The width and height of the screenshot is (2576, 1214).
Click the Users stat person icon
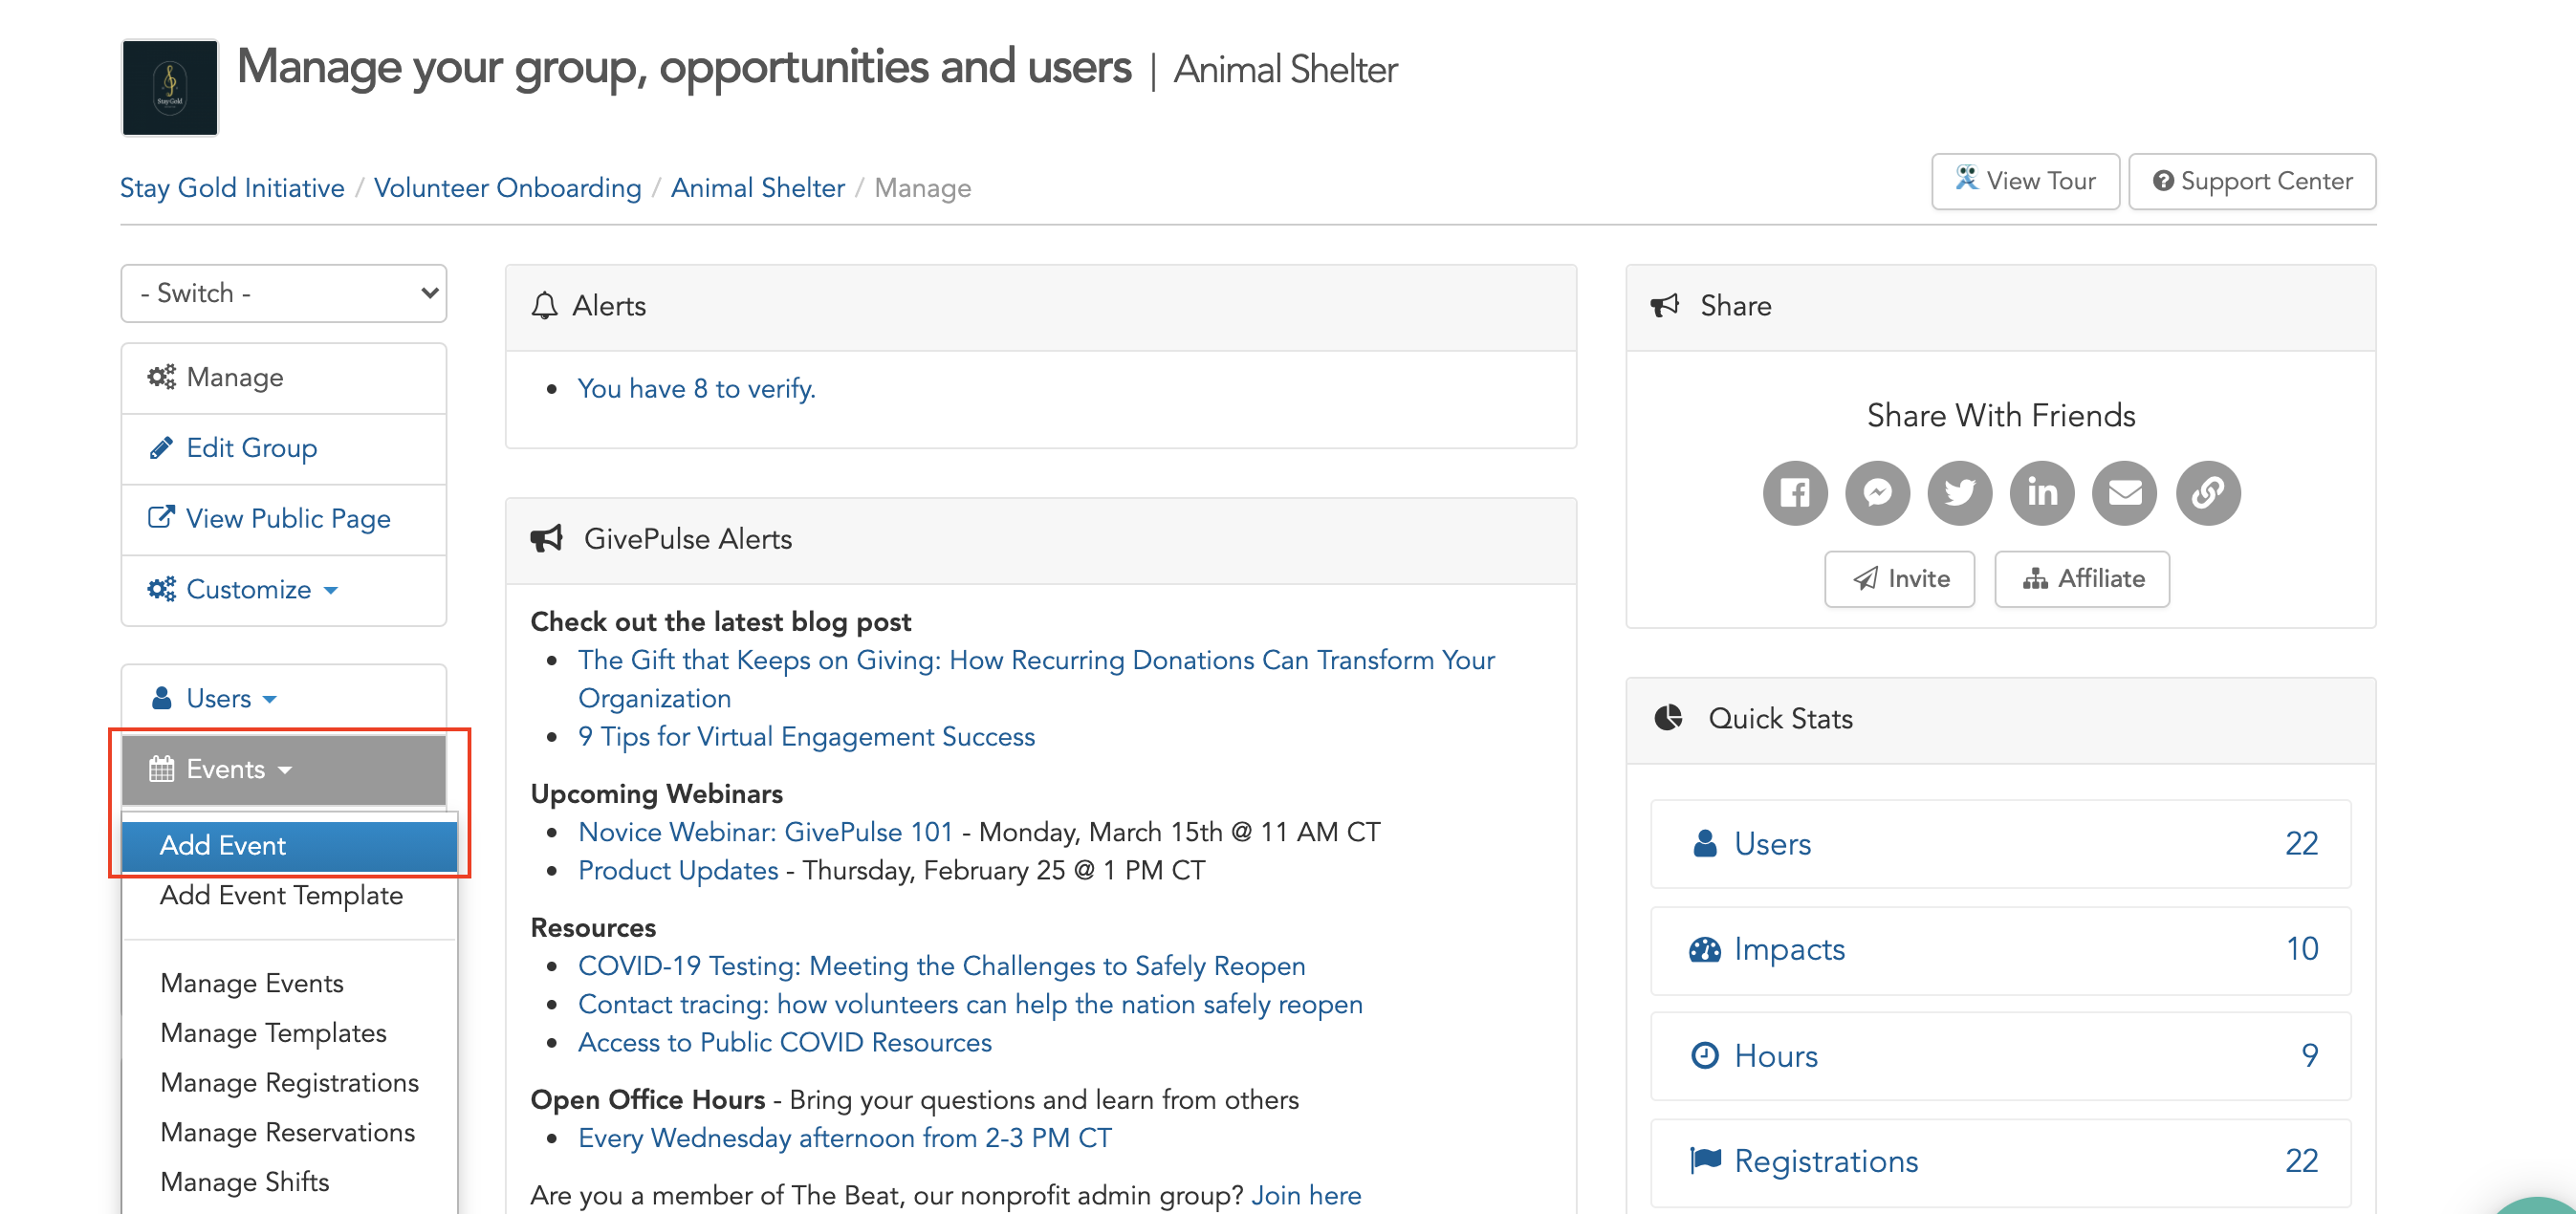coord(1705,844)
